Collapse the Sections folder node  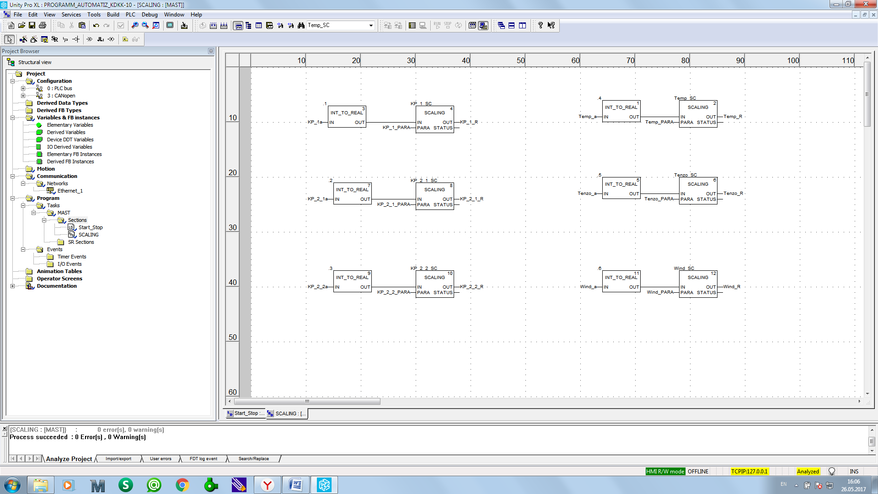pos(44,220)
